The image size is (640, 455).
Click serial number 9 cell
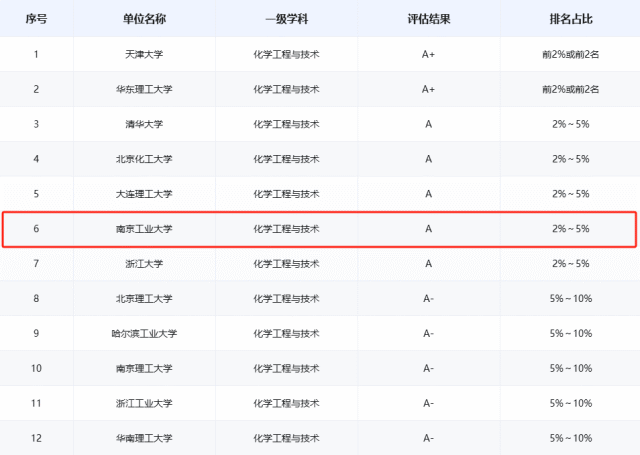36,333
